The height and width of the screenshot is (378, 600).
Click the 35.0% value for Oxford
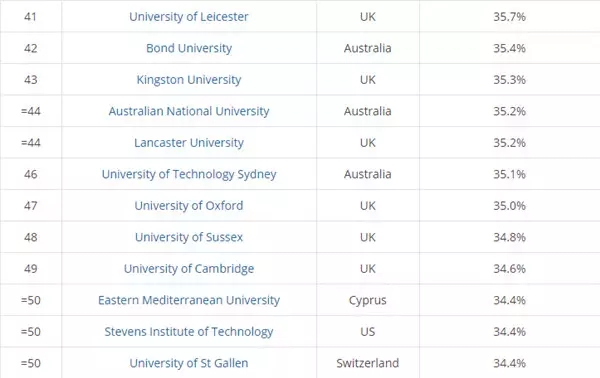pyautogui.click(x=509, y=205)
